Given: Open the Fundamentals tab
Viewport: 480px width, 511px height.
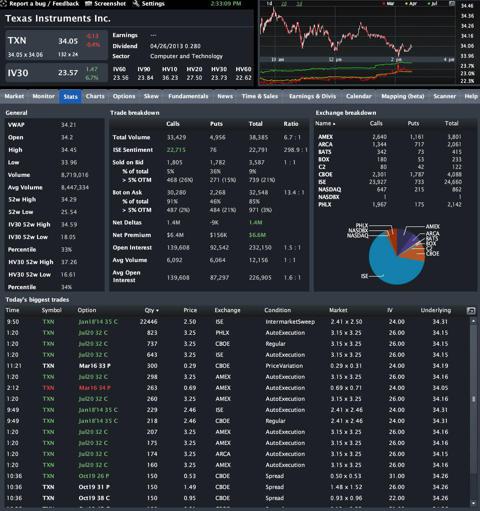Looking at the screenshot, I should pyautogui.click(x=188, y=96).
